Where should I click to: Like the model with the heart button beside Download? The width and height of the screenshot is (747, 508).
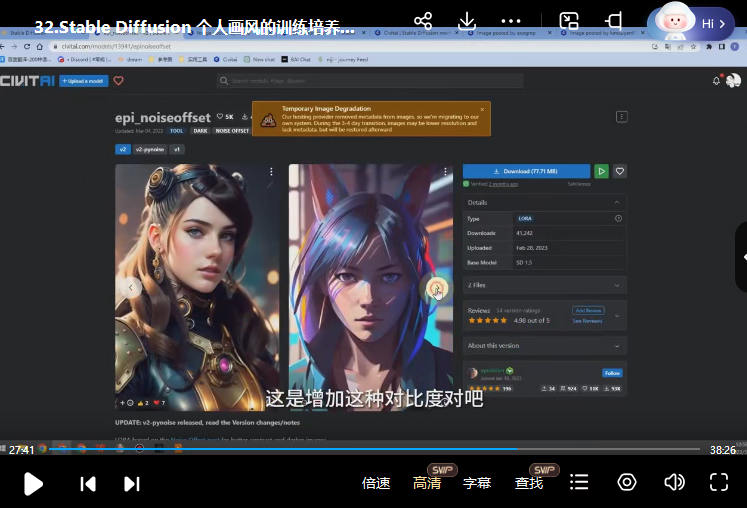point(619,171)
